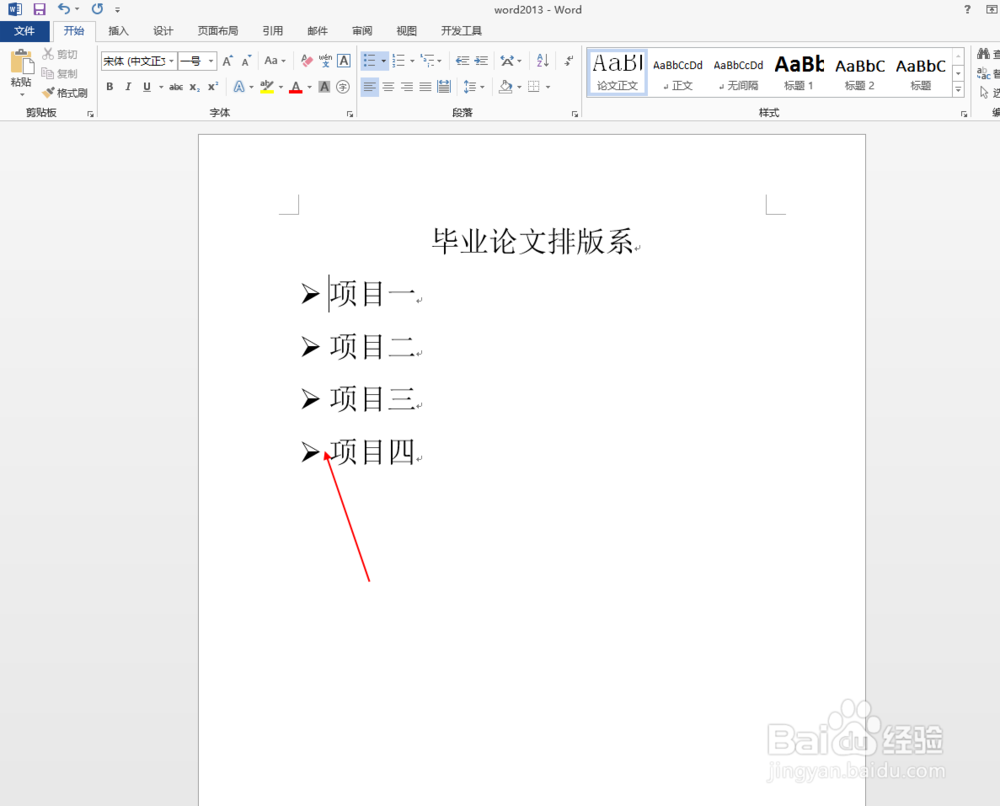This screenshot has width=1000, height=806.
Task: Switch to the 插入 ribbon tab
Action: [x=117, y=30]
